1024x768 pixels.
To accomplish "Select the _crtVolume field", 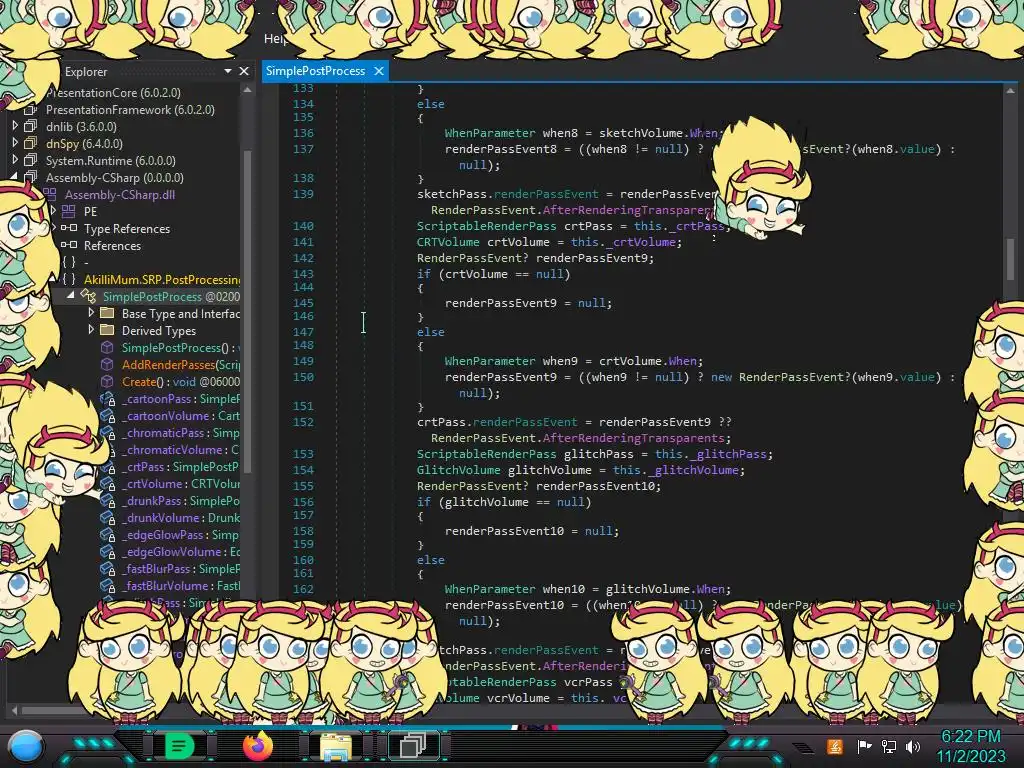I will (181, 483).
